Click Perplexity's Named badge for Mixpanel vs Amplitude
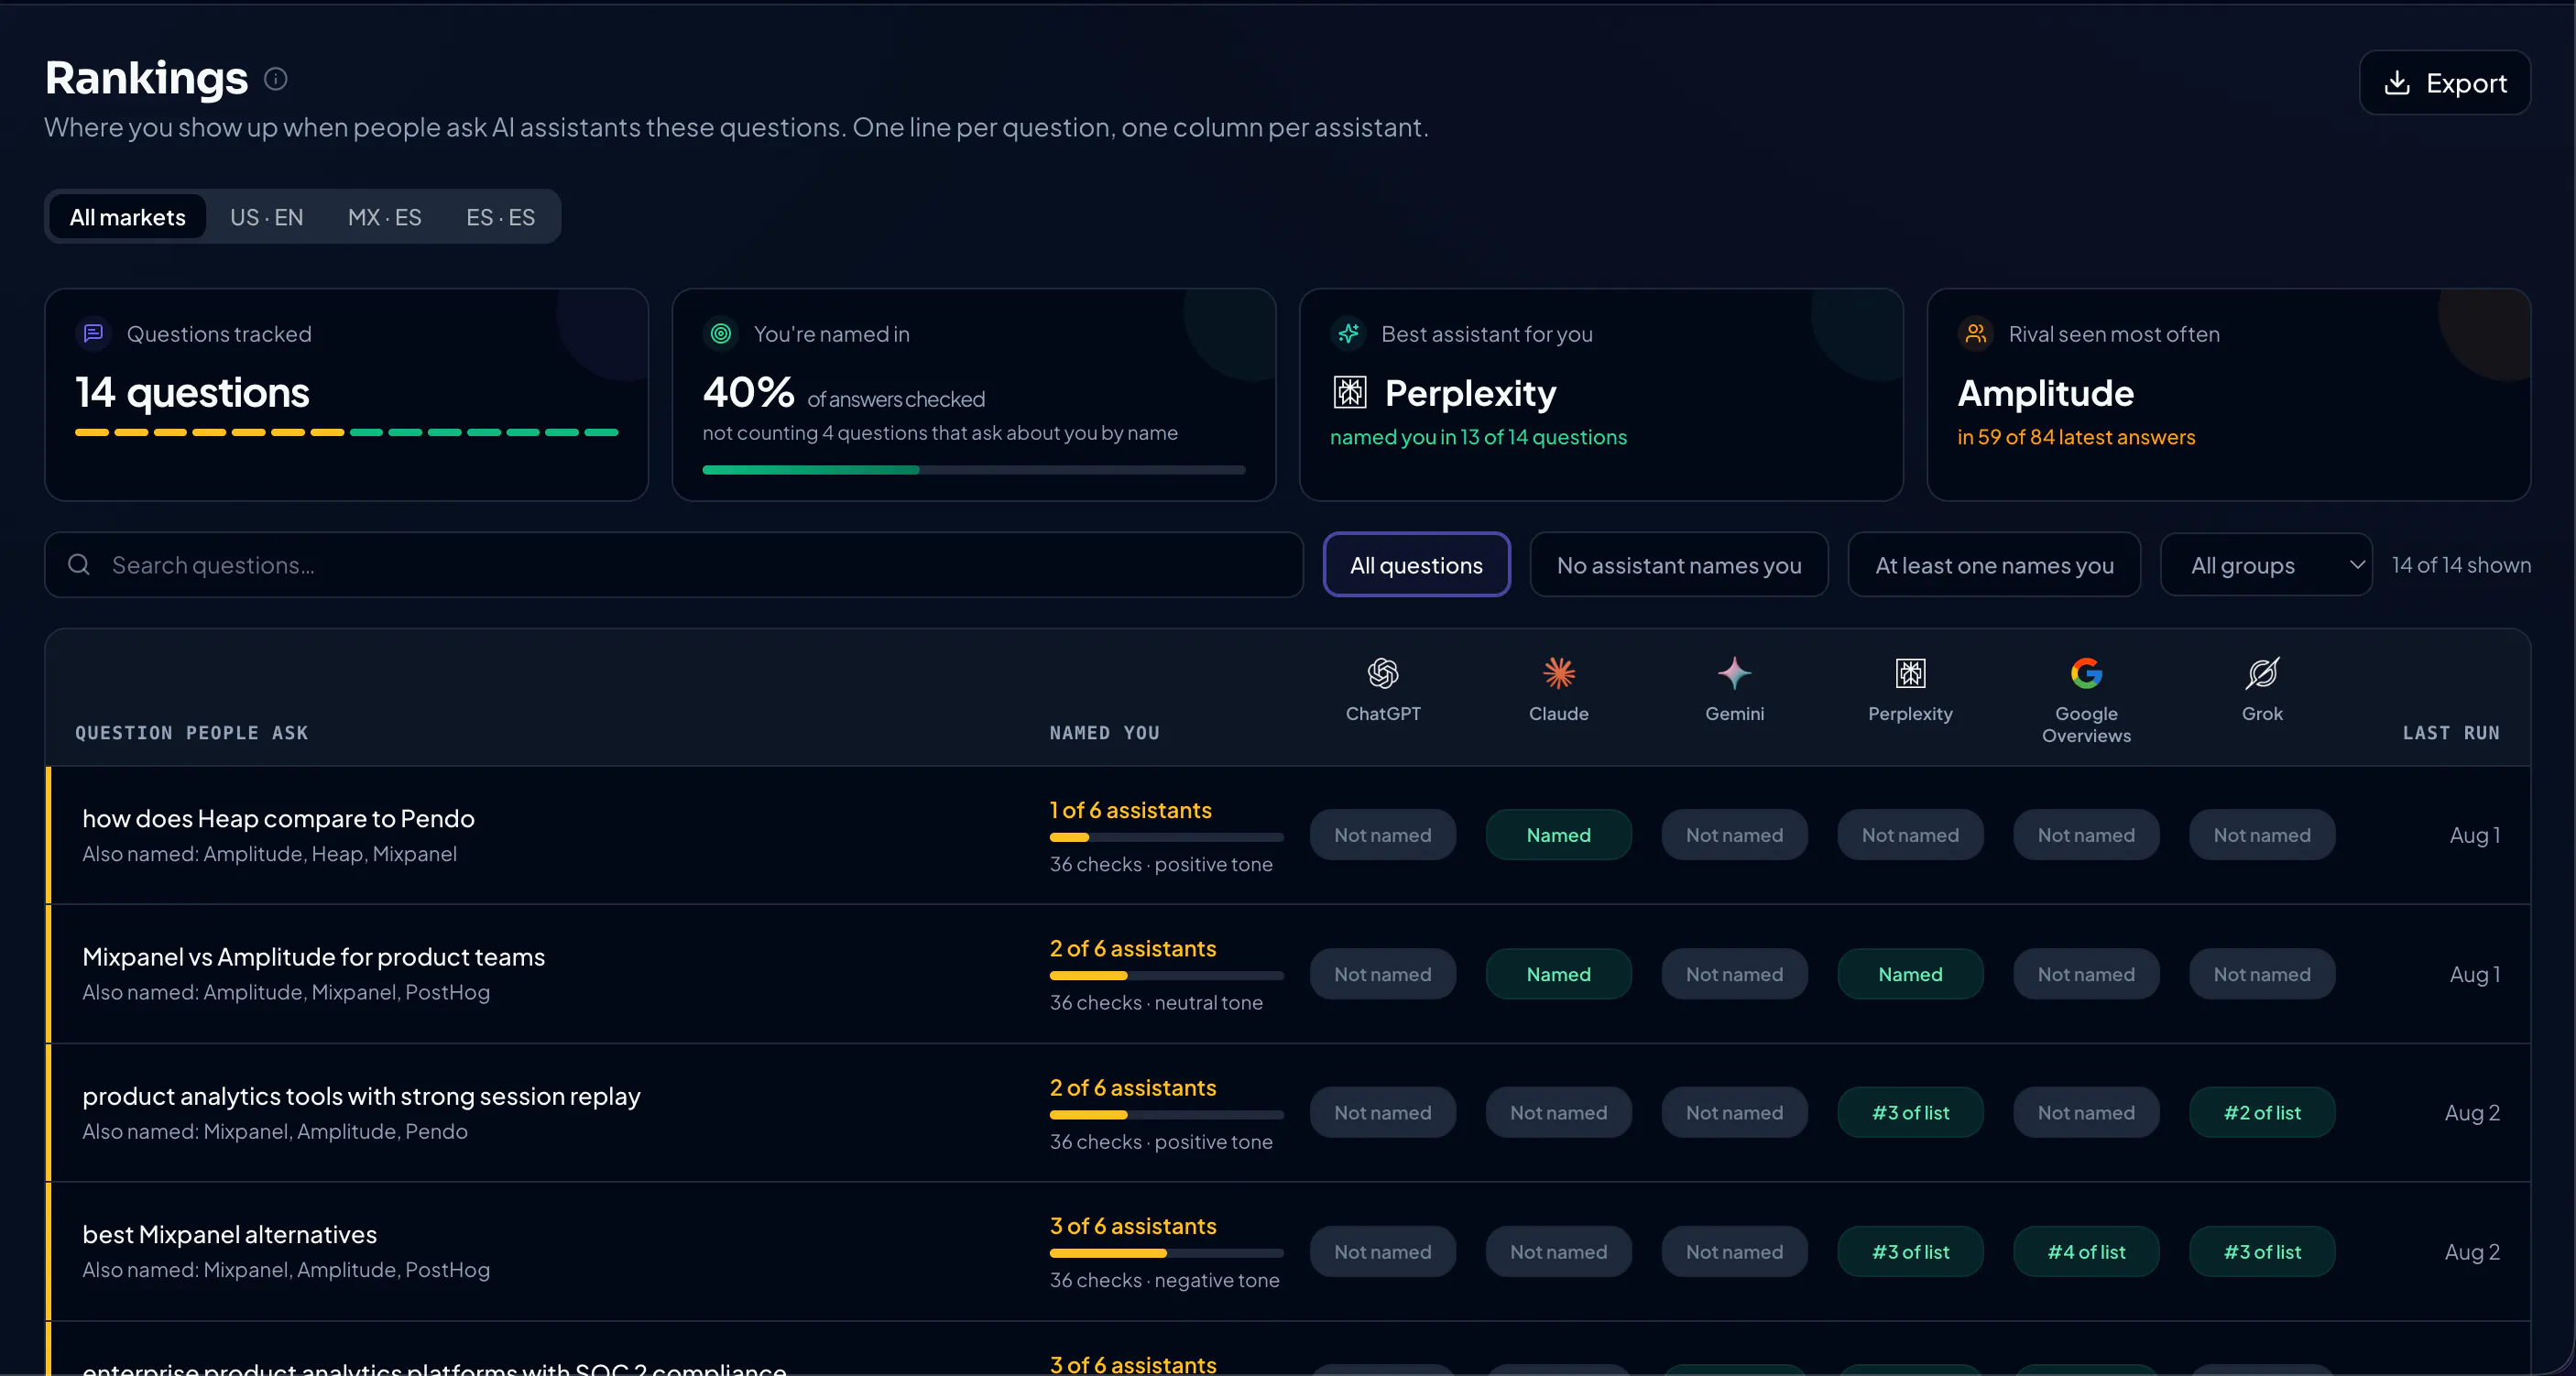2576x1376 pixels. (x=1910, y=974)
